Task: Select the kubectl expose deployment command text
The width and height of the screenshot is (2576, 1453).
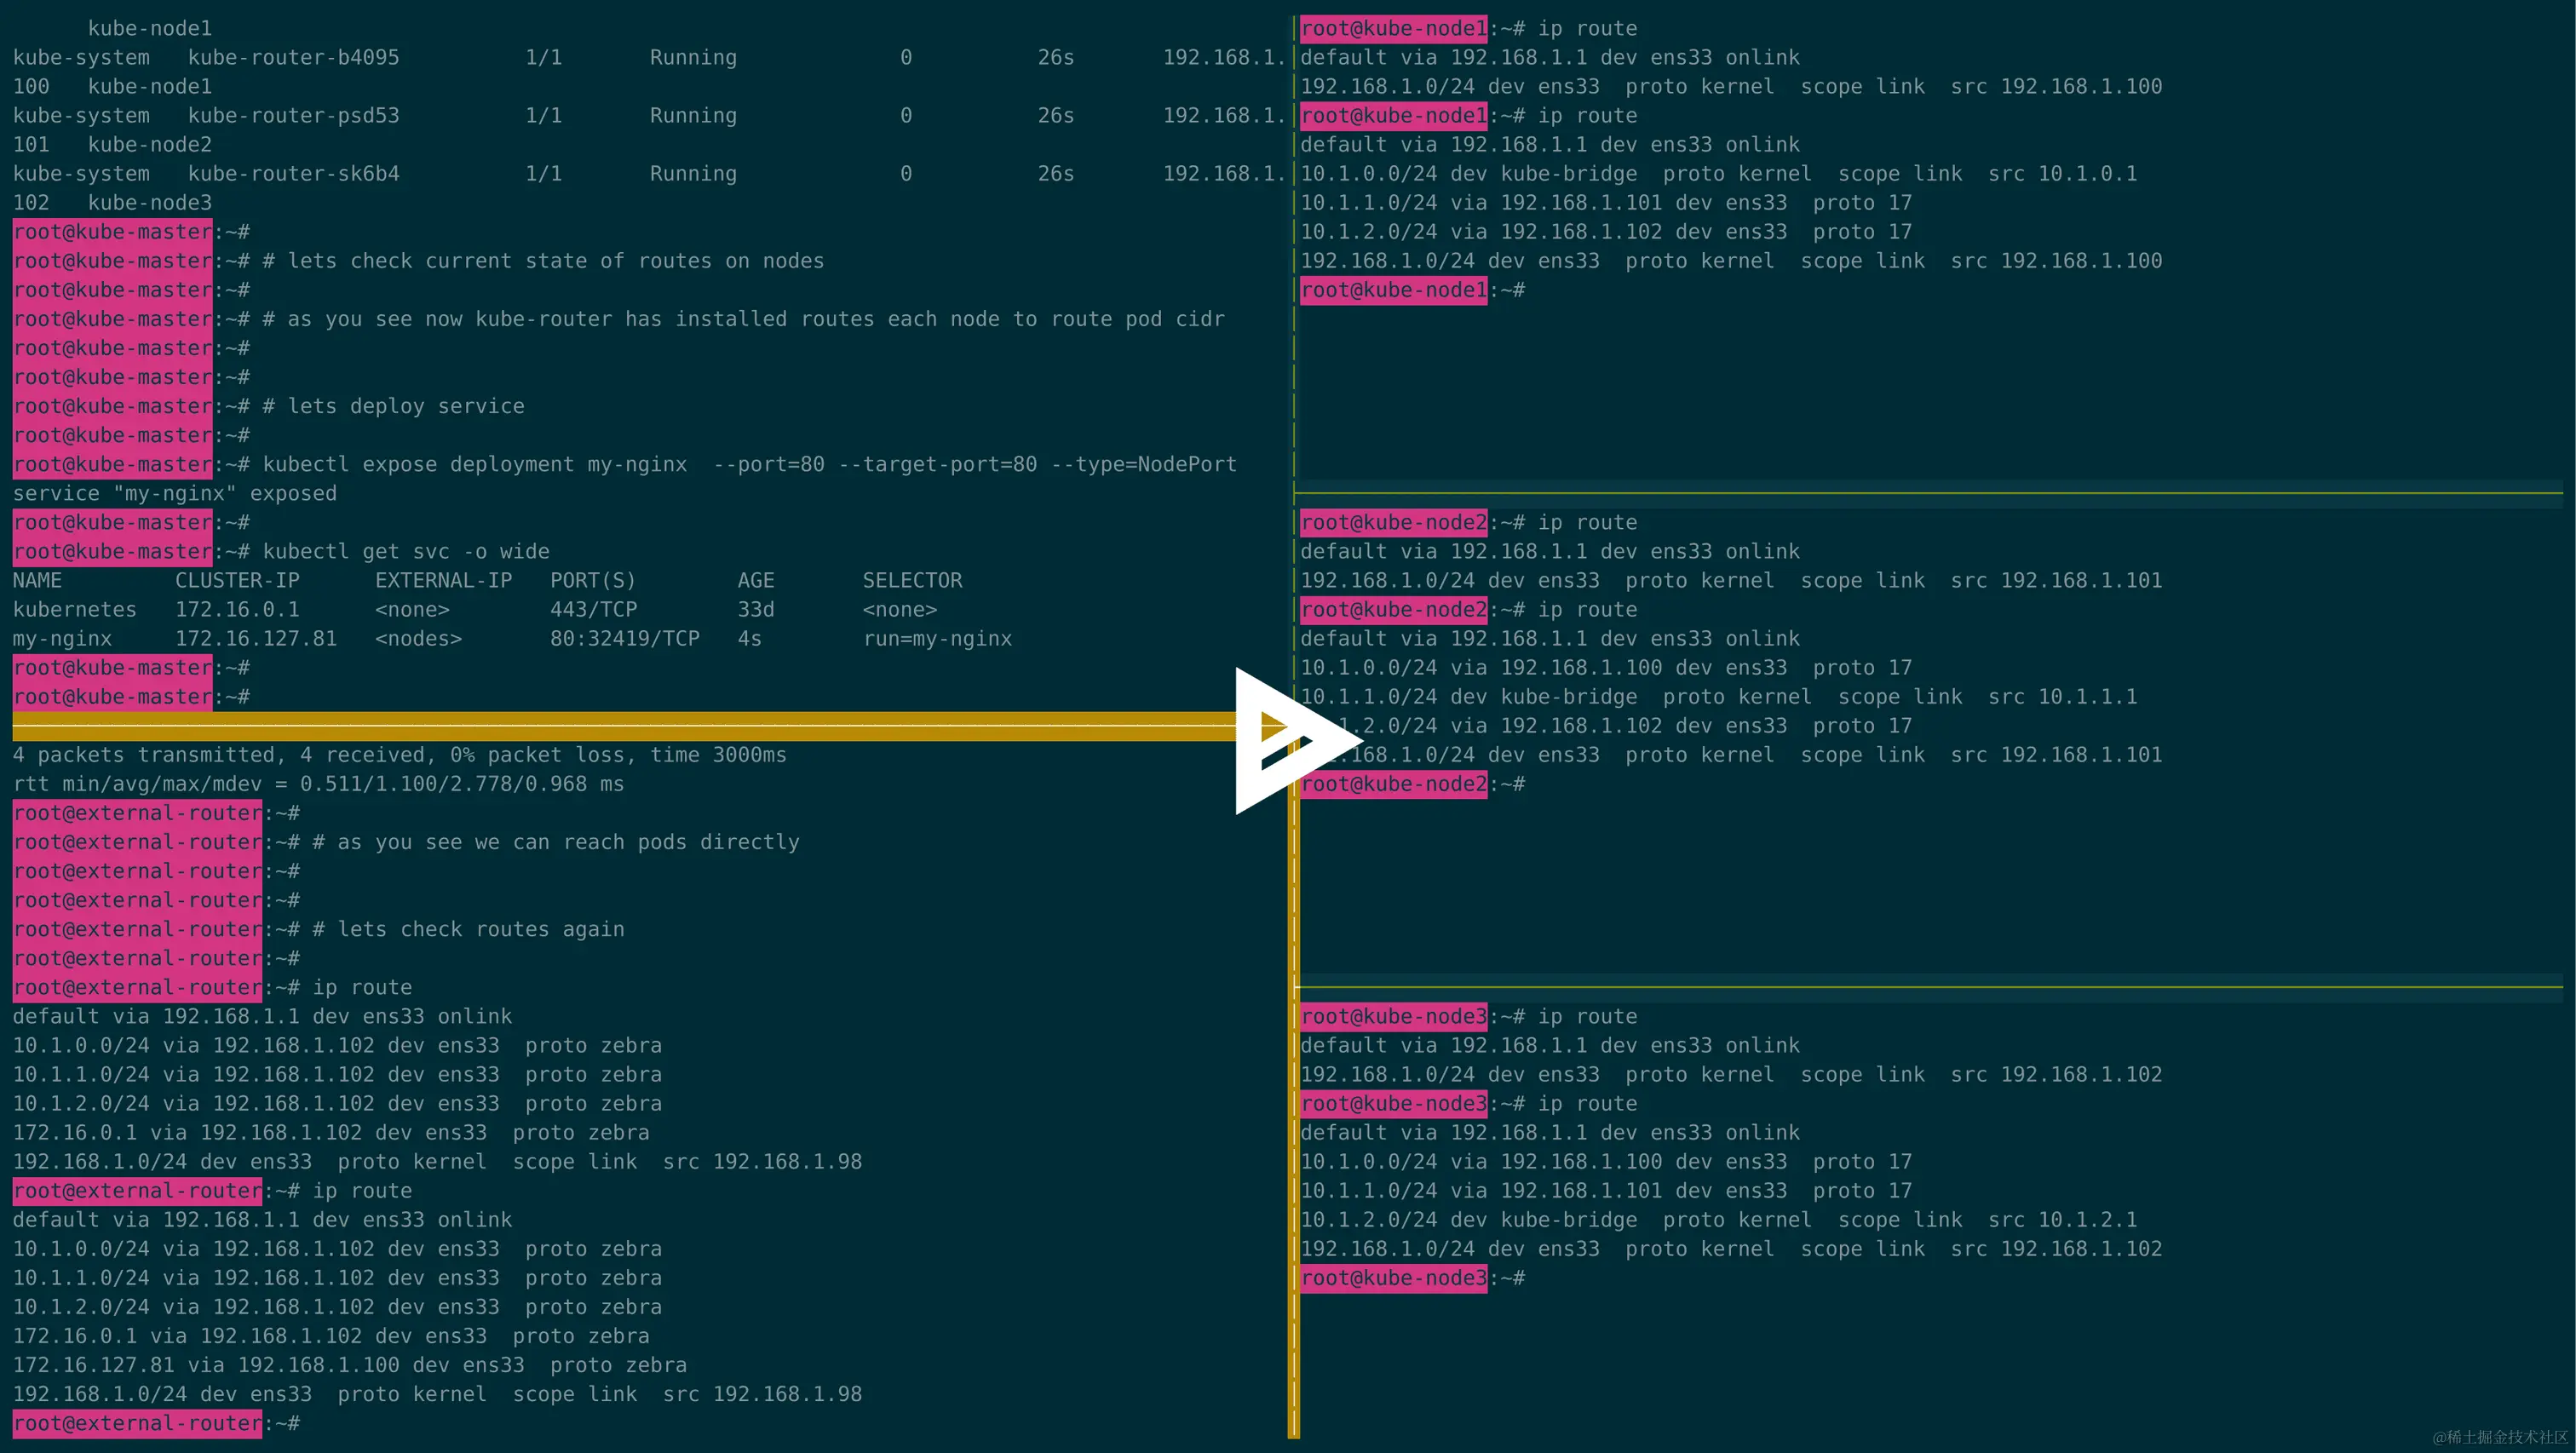Action: click(749, 463)
